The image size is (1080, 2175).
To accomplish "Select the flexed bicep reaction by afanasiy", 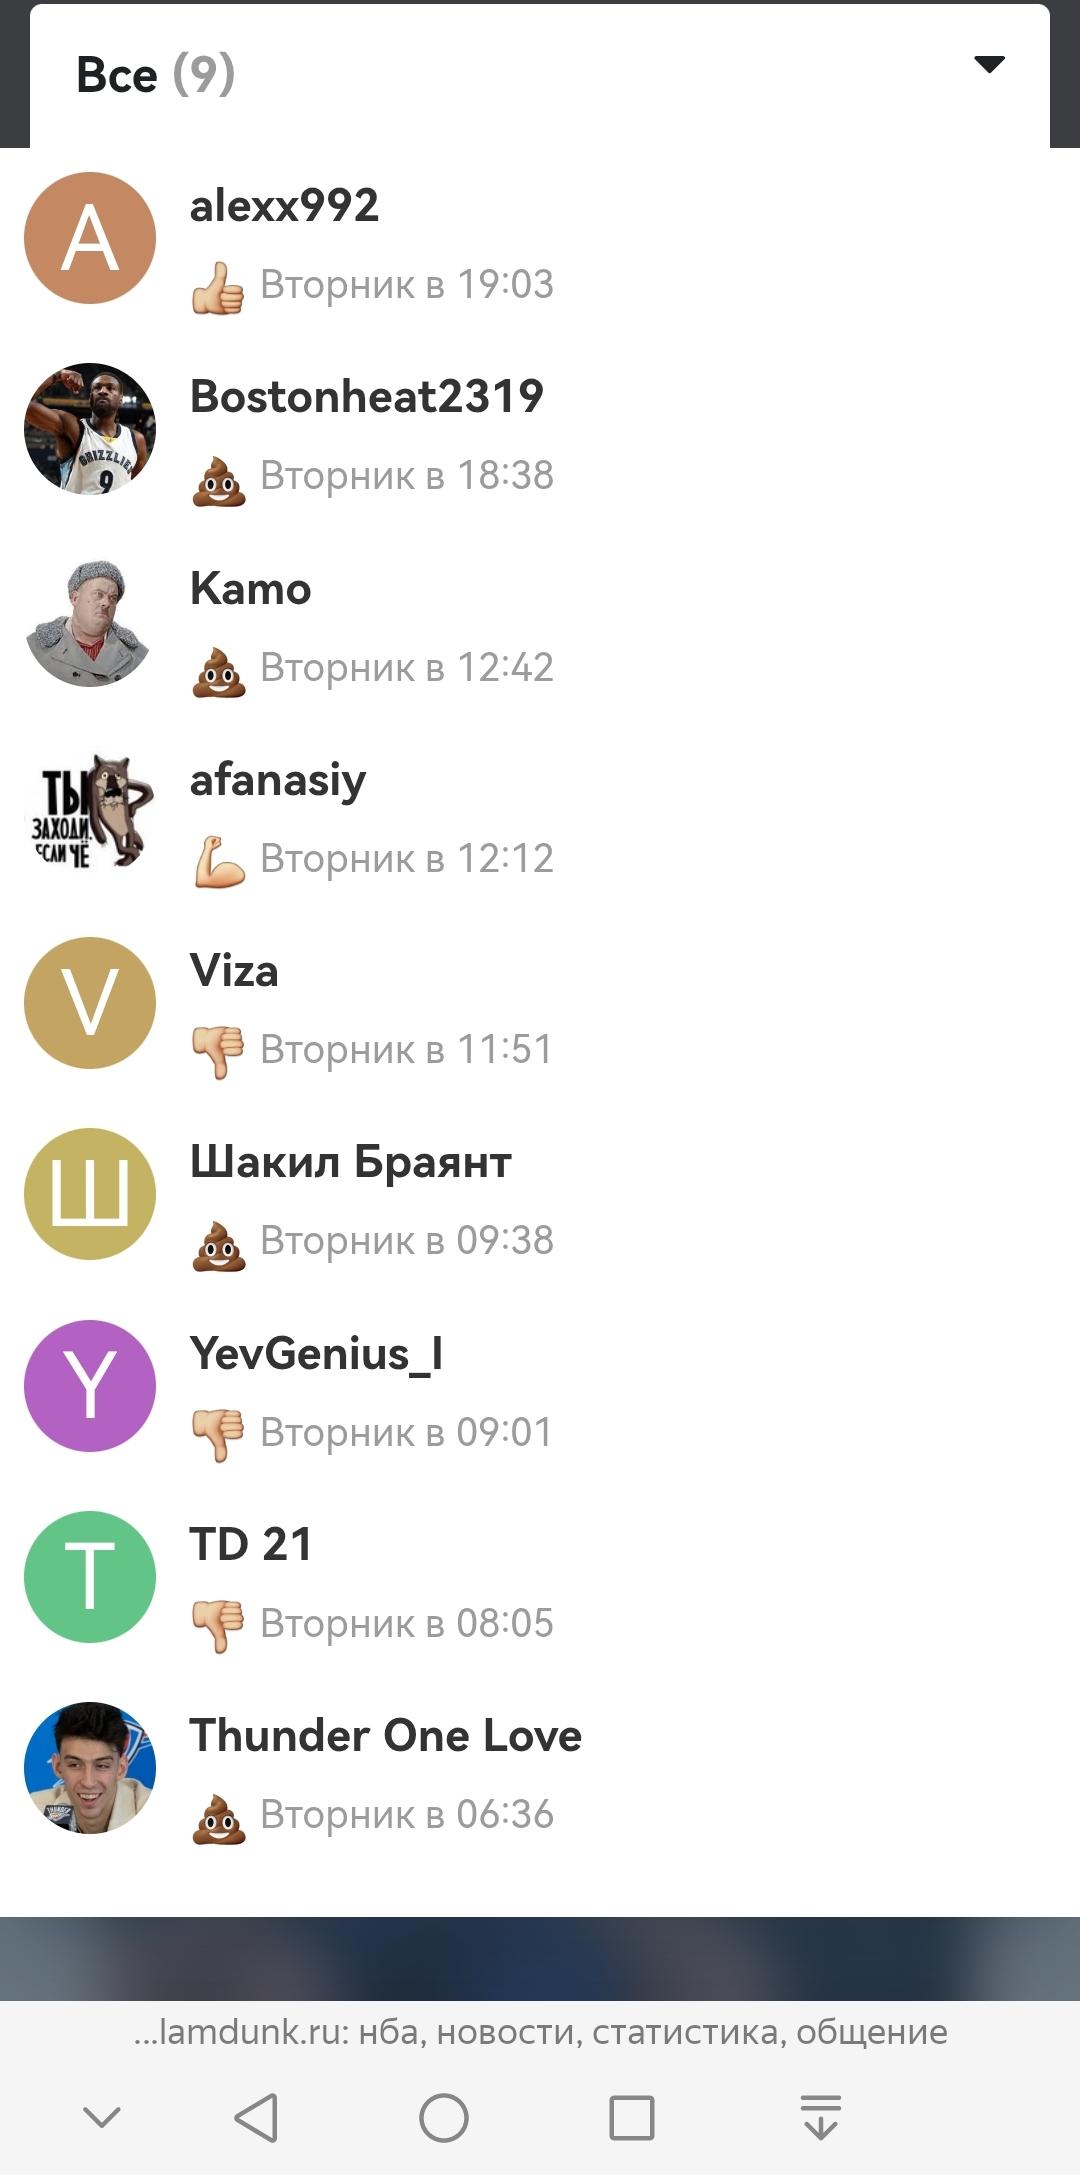I will click(218, 861).
